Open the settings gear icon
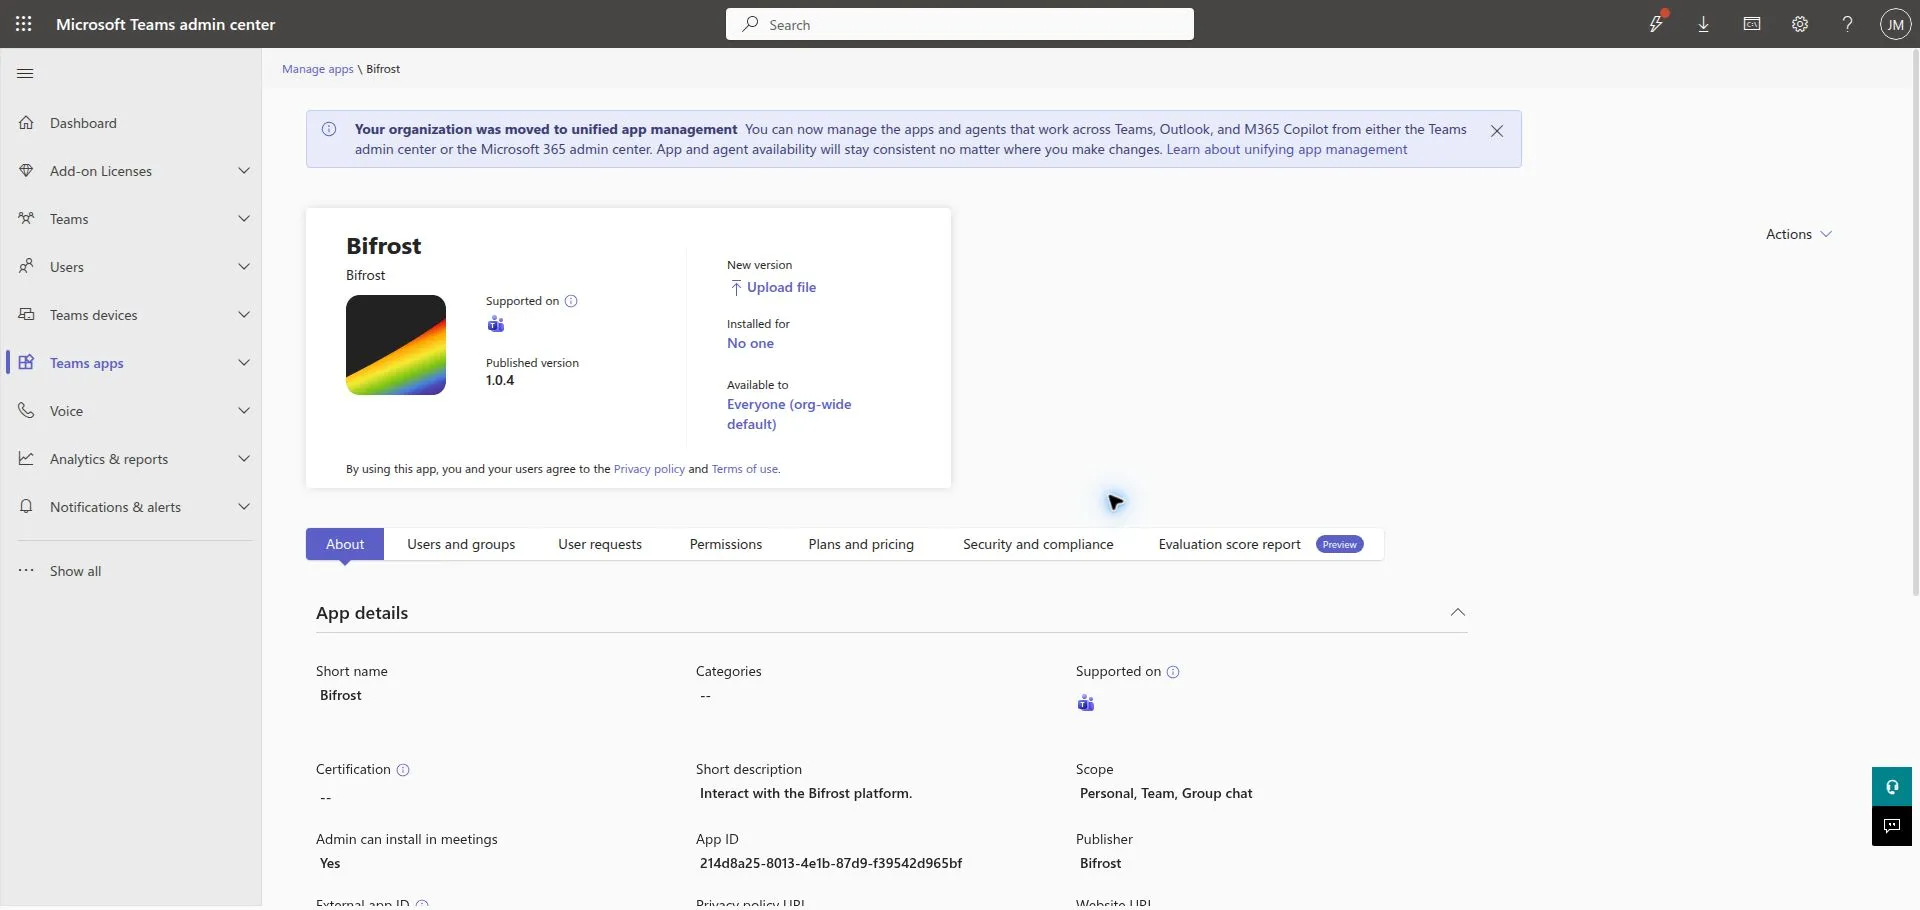Screen dimensions: 1920x910 1800,24
